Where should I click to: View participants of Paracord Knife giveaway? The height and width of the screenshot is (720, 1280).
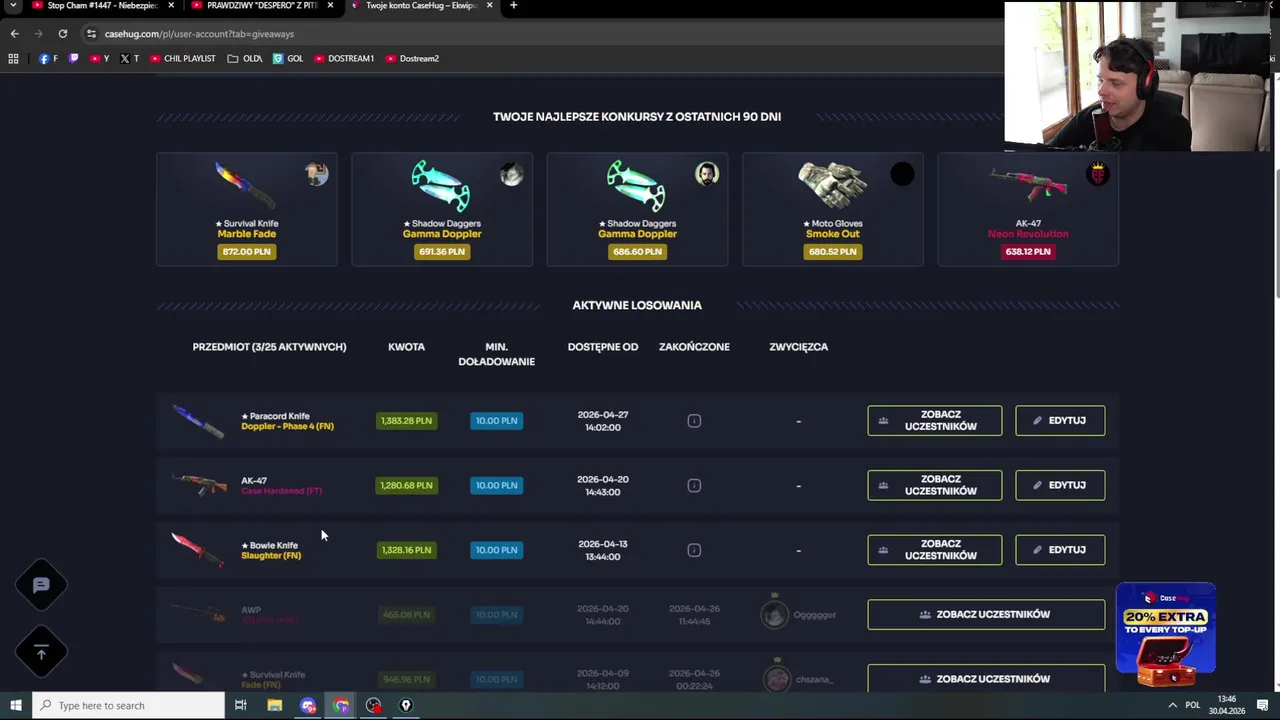(x=934, y=421)
